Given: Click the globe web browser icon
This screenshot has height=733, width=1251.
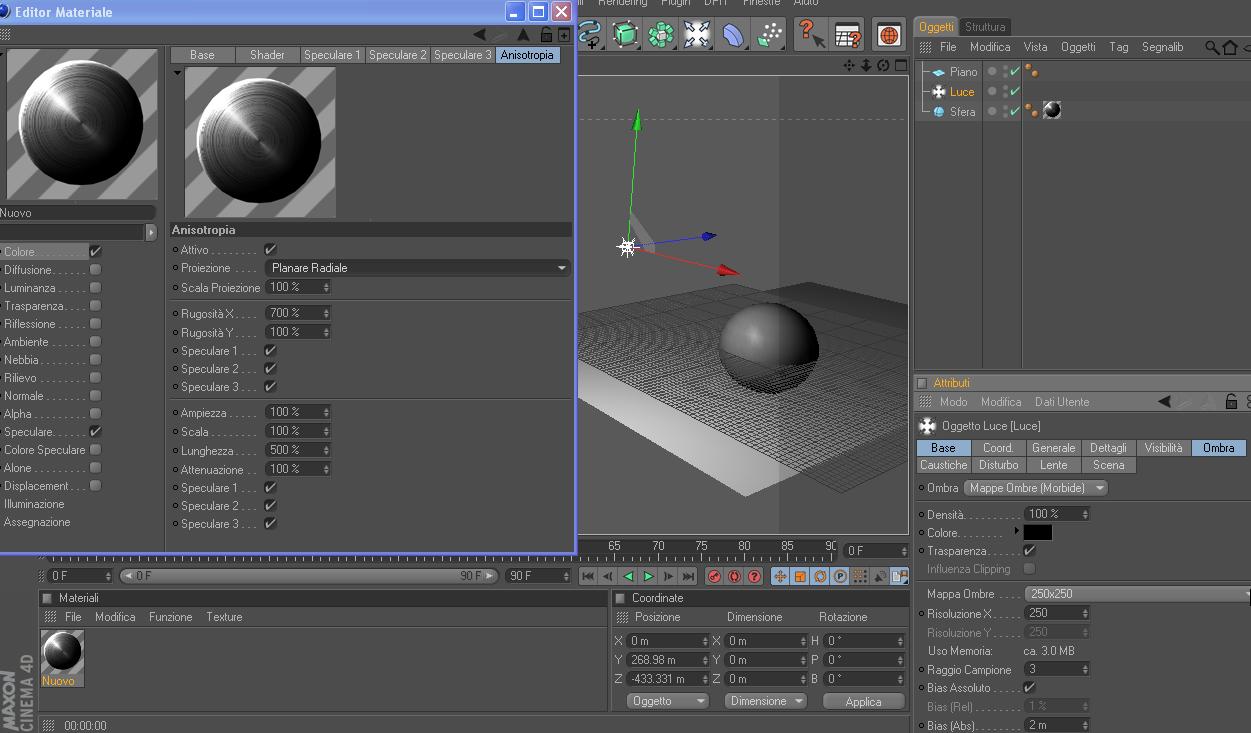Looking at the screenshot, I should pyautogui.click(x=888, y=34).
